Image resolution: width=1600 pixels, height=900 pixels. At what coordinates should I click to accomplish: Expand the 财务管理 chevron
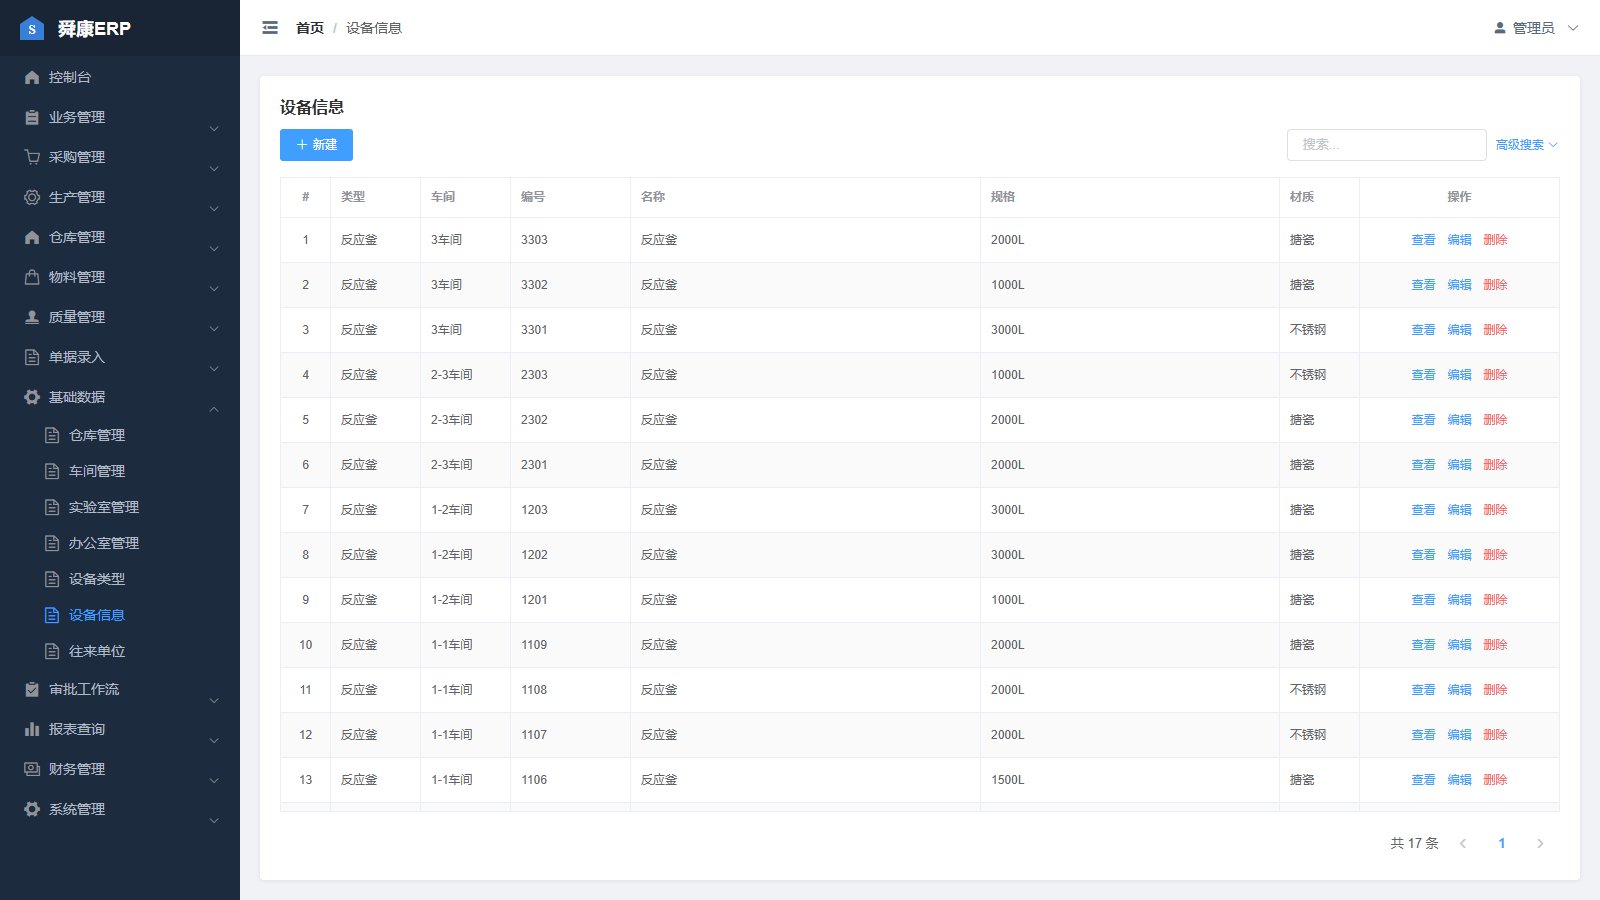coord(214,781)
